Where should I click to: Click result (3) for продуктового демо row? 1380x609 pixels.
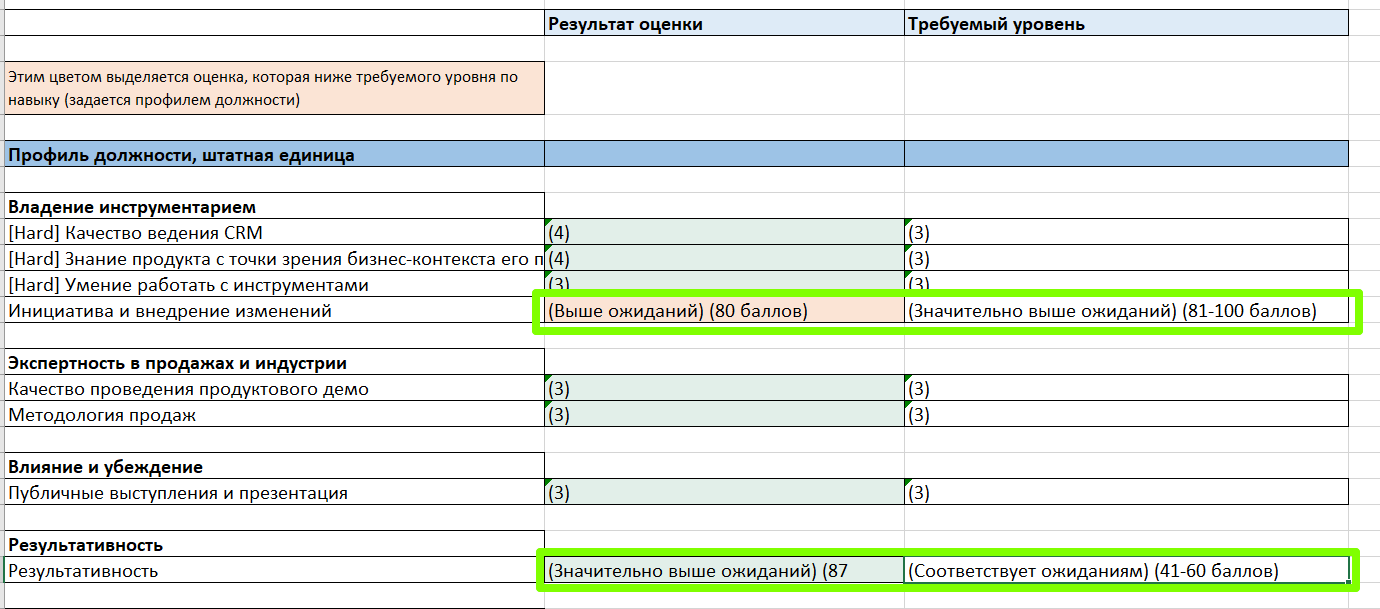point(725,388)
